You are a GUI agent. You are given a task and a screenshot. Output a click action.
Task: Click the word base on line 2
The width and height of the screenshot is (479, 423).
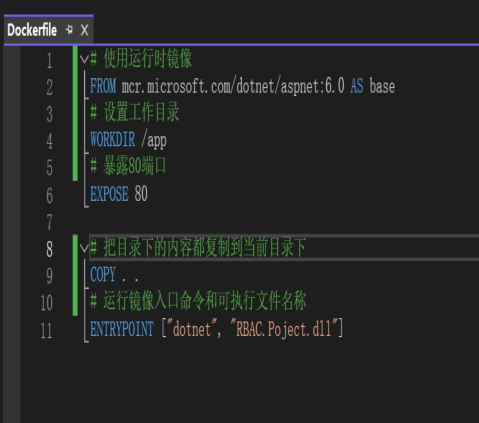click(x=382, y=86)
